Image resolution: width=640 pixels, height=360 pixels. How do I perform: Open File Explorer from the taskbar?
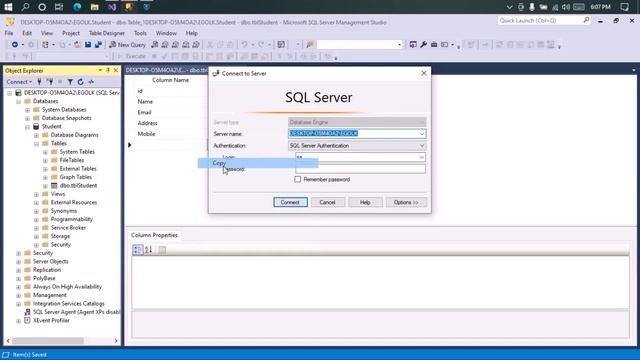pyautogui.click(x=94, y=7)
